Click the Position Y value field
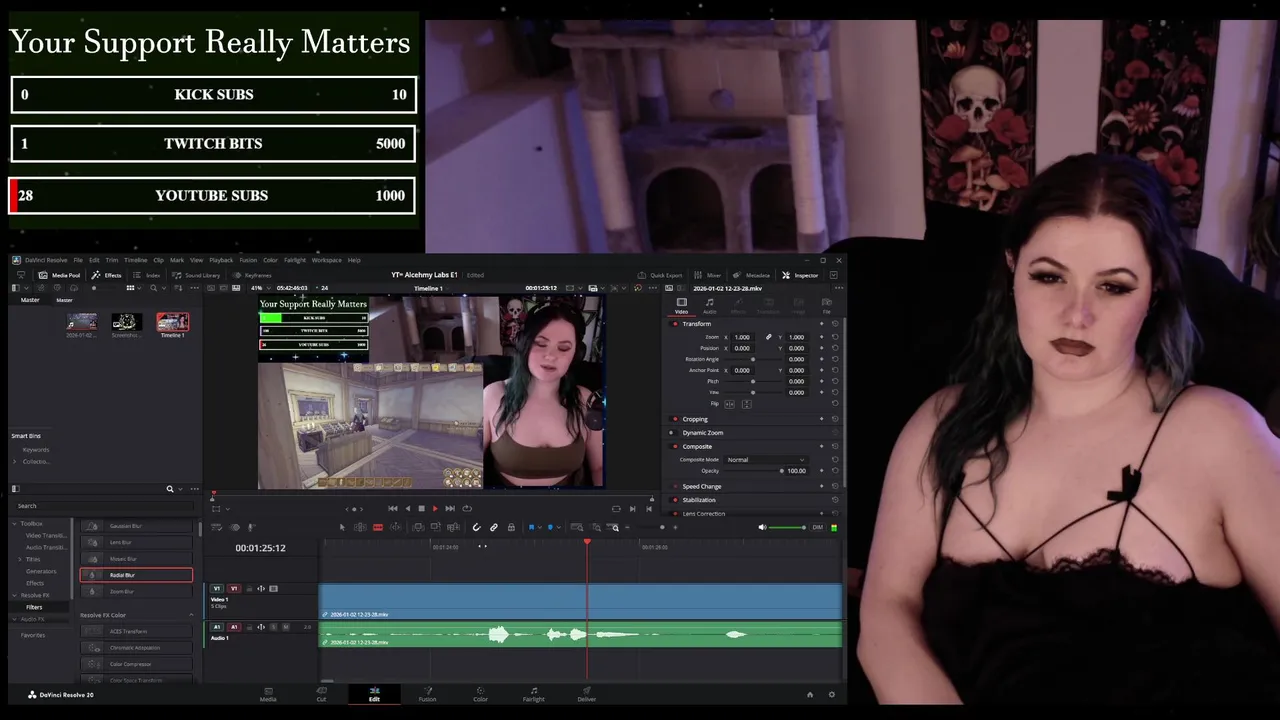This screenshot has width=1280, height=720. 797,348
